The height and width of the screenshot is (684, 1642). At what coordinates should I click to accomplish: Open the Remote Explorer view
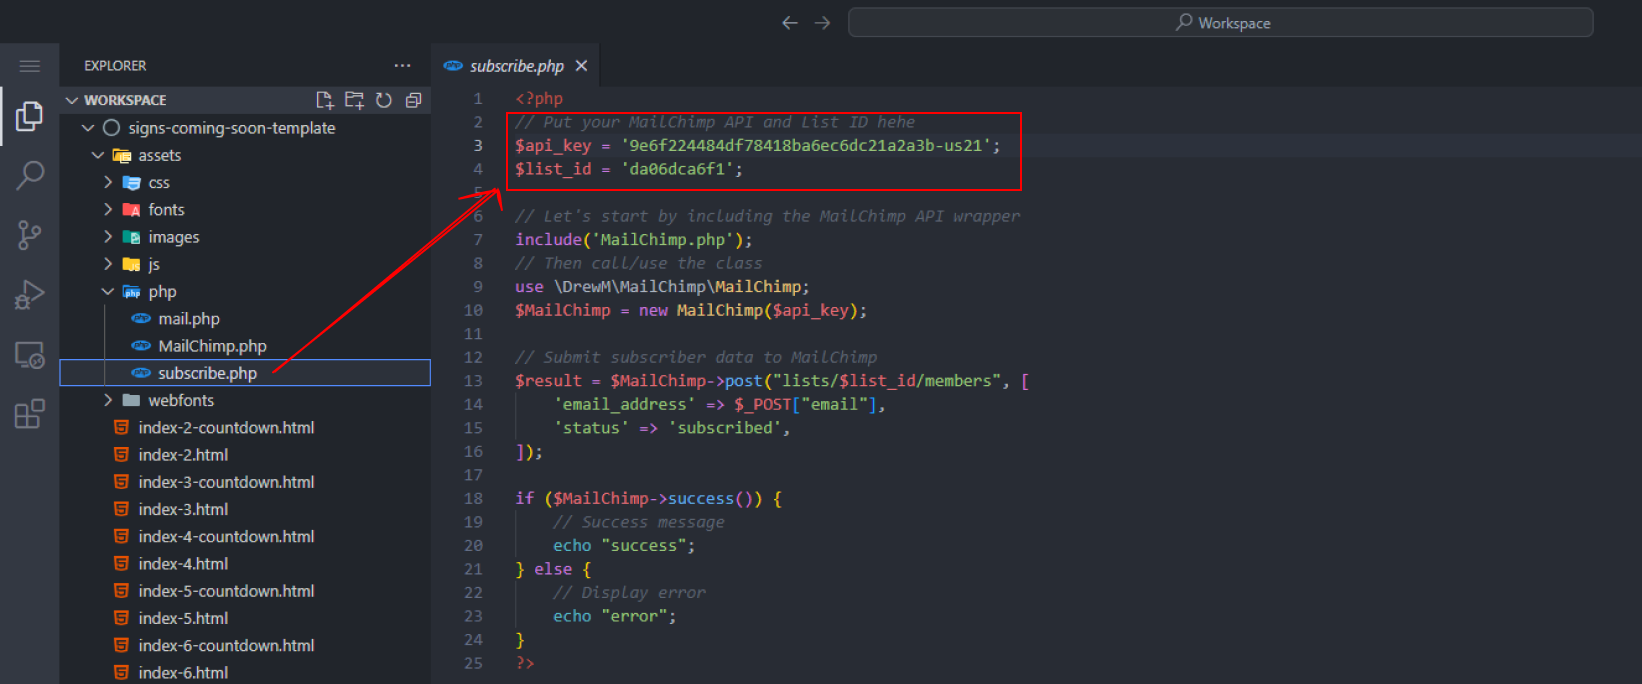pyautogui.click(x=29, y=354)
